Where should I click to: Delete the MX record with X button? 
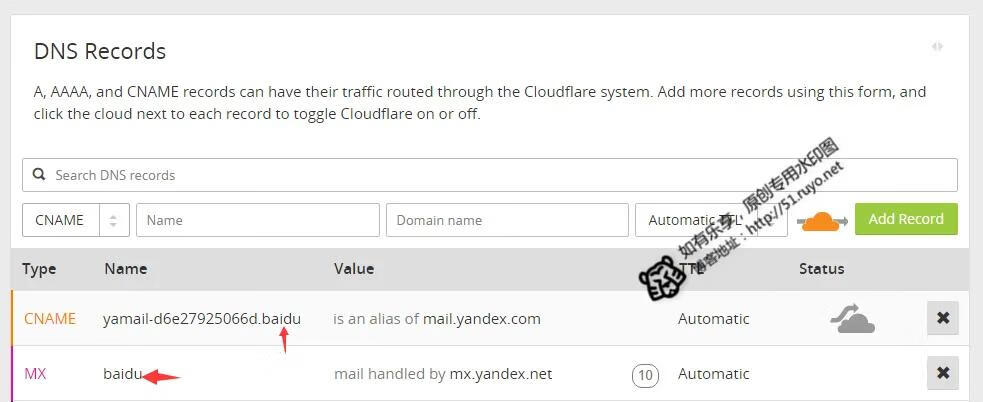click(x=942, y=374)
